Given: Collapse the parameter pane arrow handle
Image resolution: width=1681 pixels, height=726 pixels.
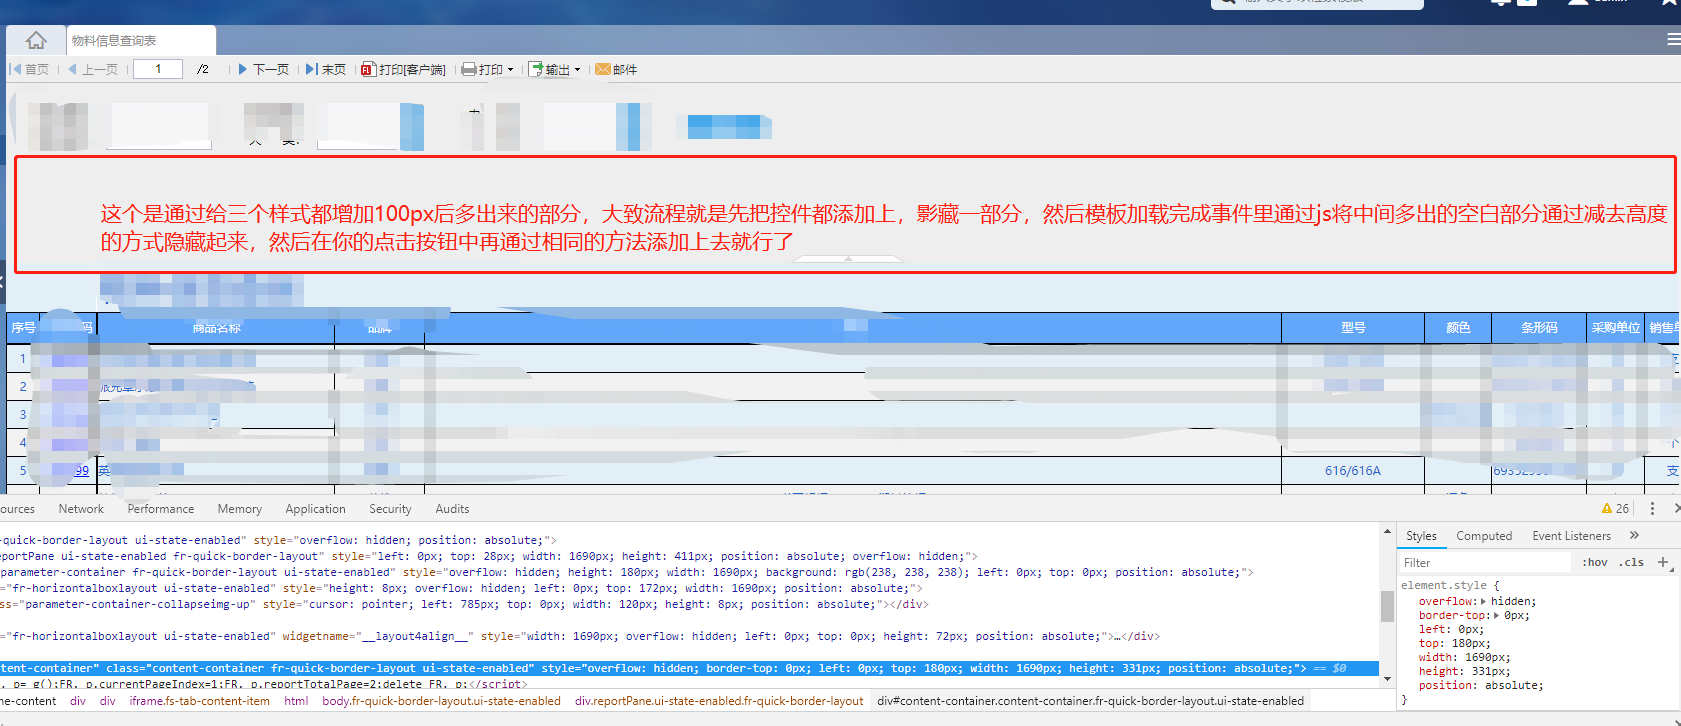Looking at the screenshot, I should (x=848, y=259).
